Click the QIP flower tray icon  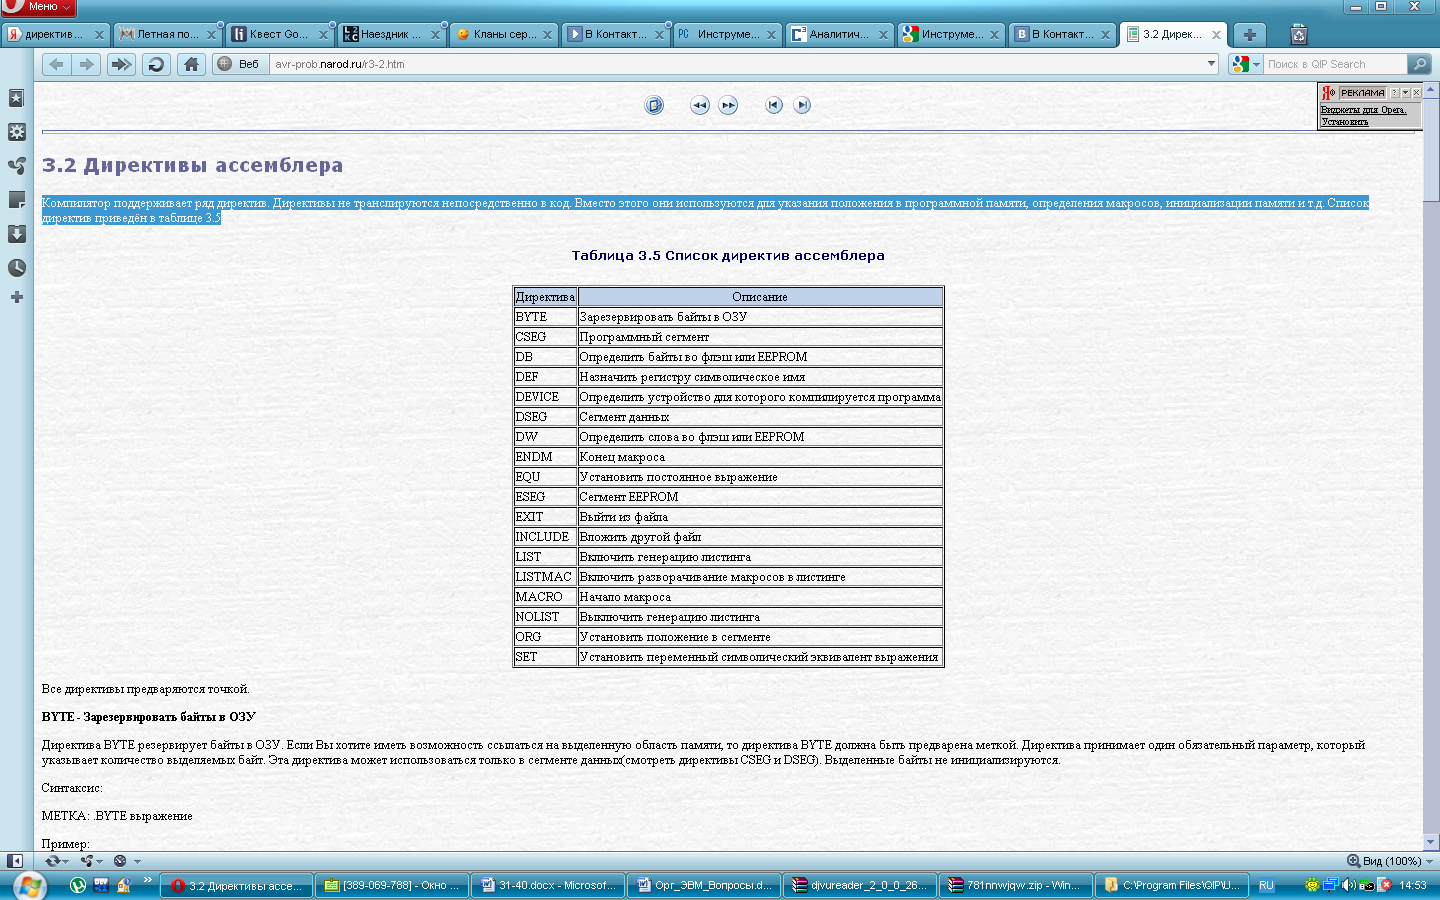[x=1313, y=885]
